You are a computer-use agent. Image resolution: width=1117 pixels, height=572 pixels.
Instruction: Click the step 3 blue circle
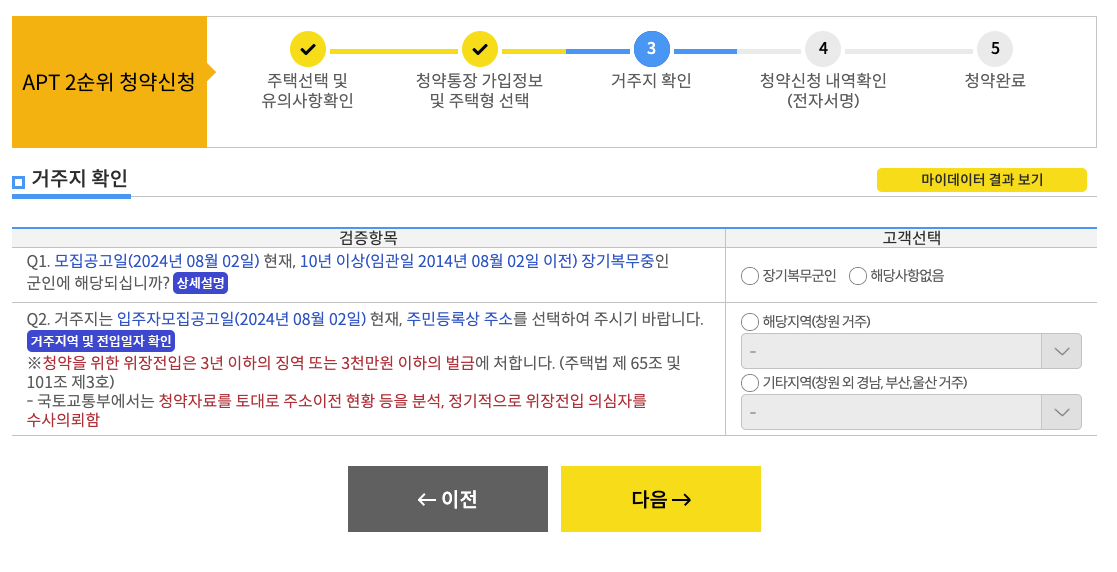click(651, 49)
